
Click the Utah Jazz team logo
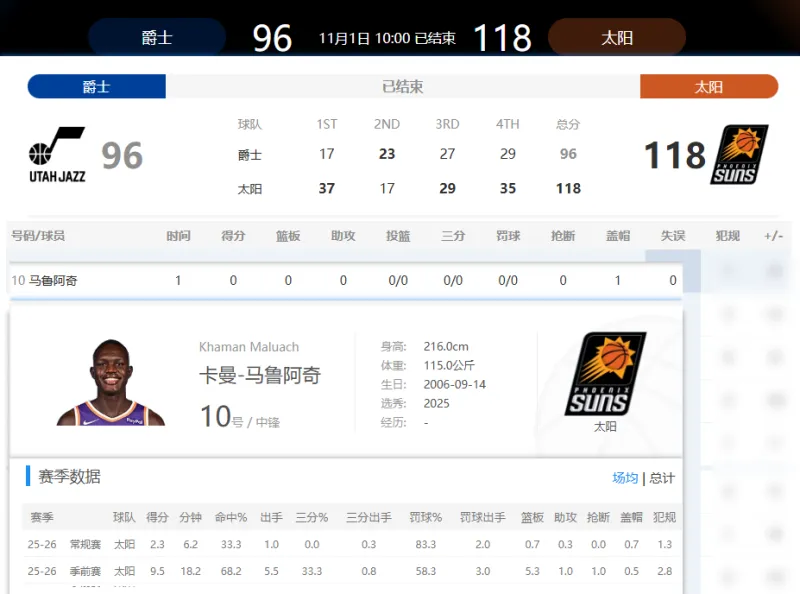(57, 155)
